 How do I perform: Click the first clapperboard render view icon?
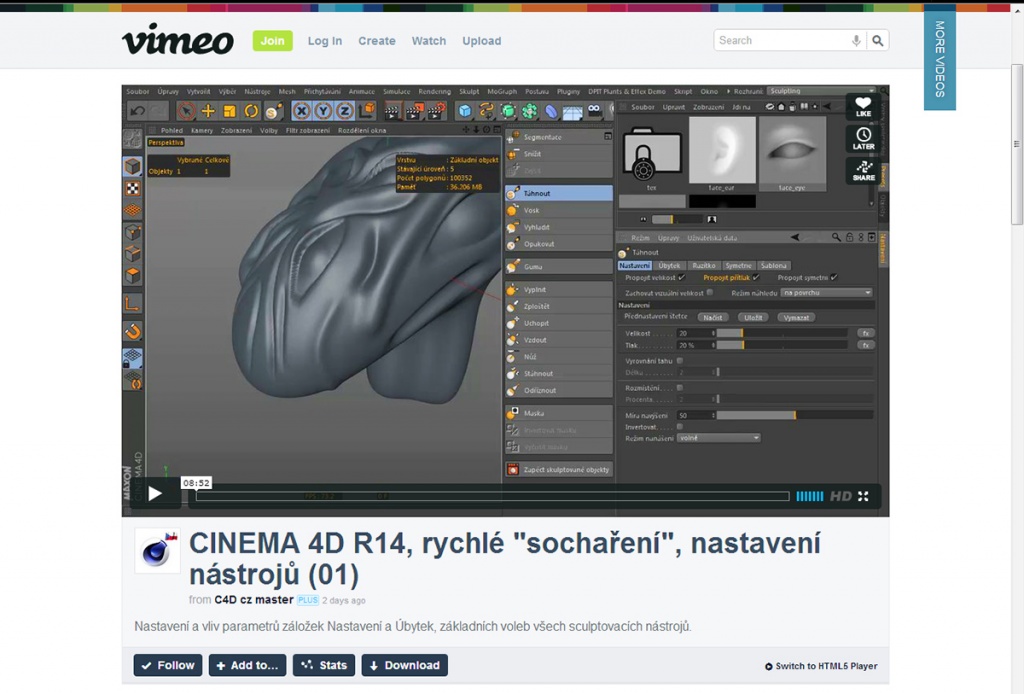coord(392,111)
